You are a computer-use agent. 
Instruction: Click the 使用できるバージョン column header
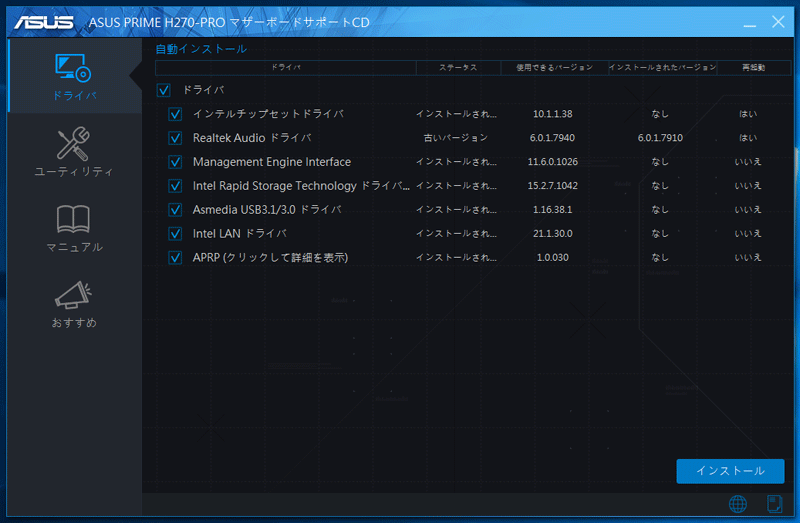[x=555, y=67]
